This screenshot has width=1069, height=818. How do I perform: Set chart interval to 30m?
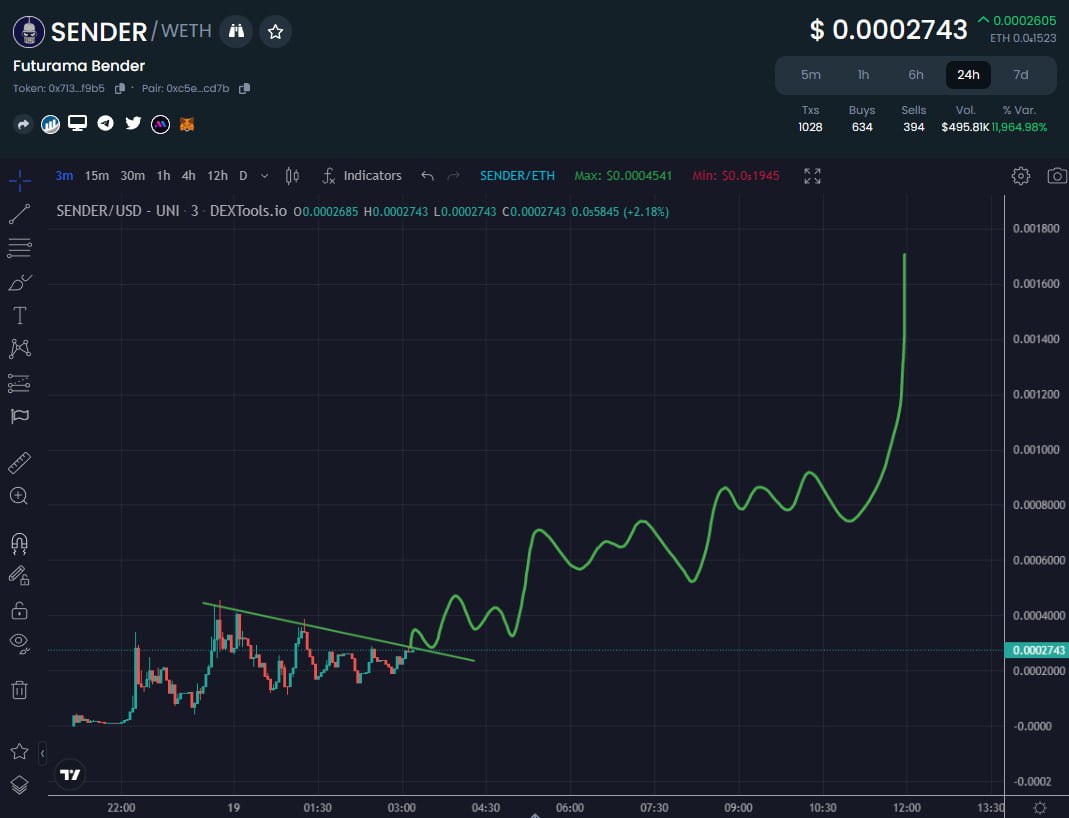[x=132, y=176]
